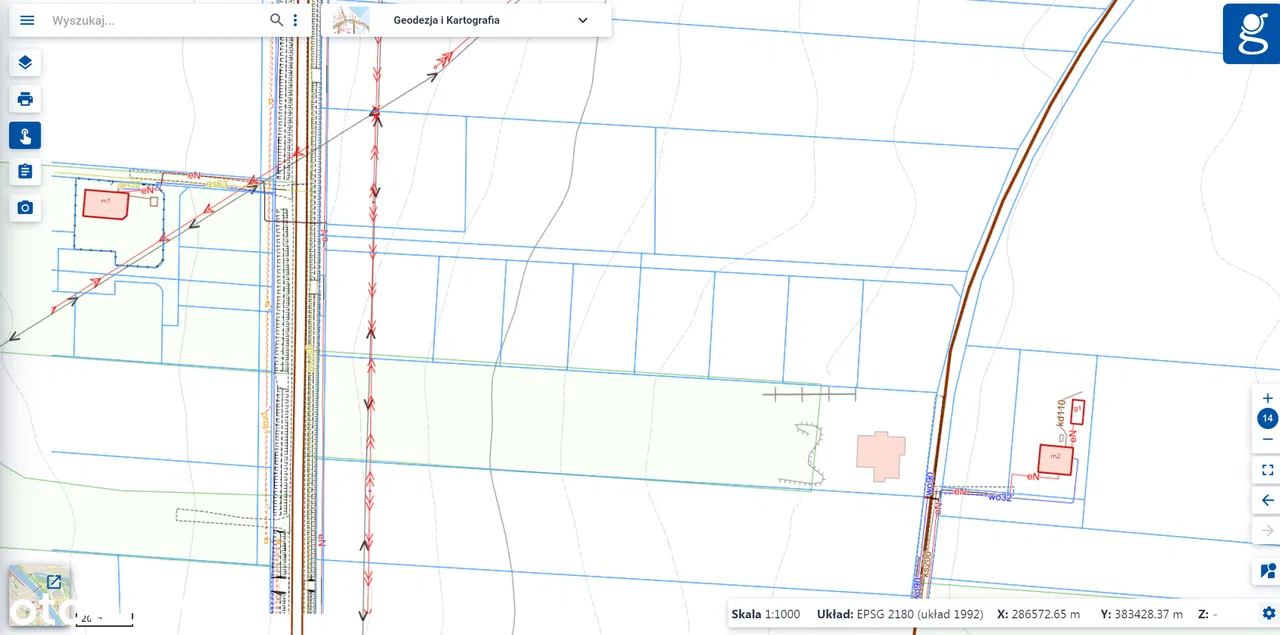Click the print map icon

point(25,99)
